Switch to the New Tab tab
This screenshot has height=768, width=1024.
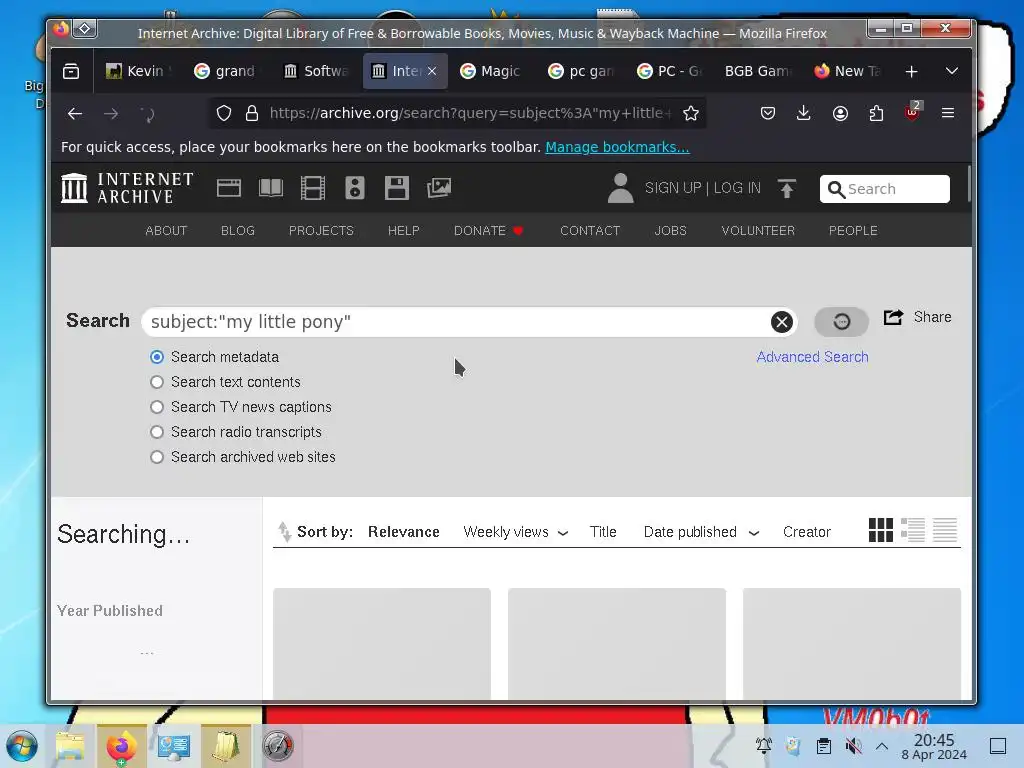pyautogui.click(x=848, y=71)
